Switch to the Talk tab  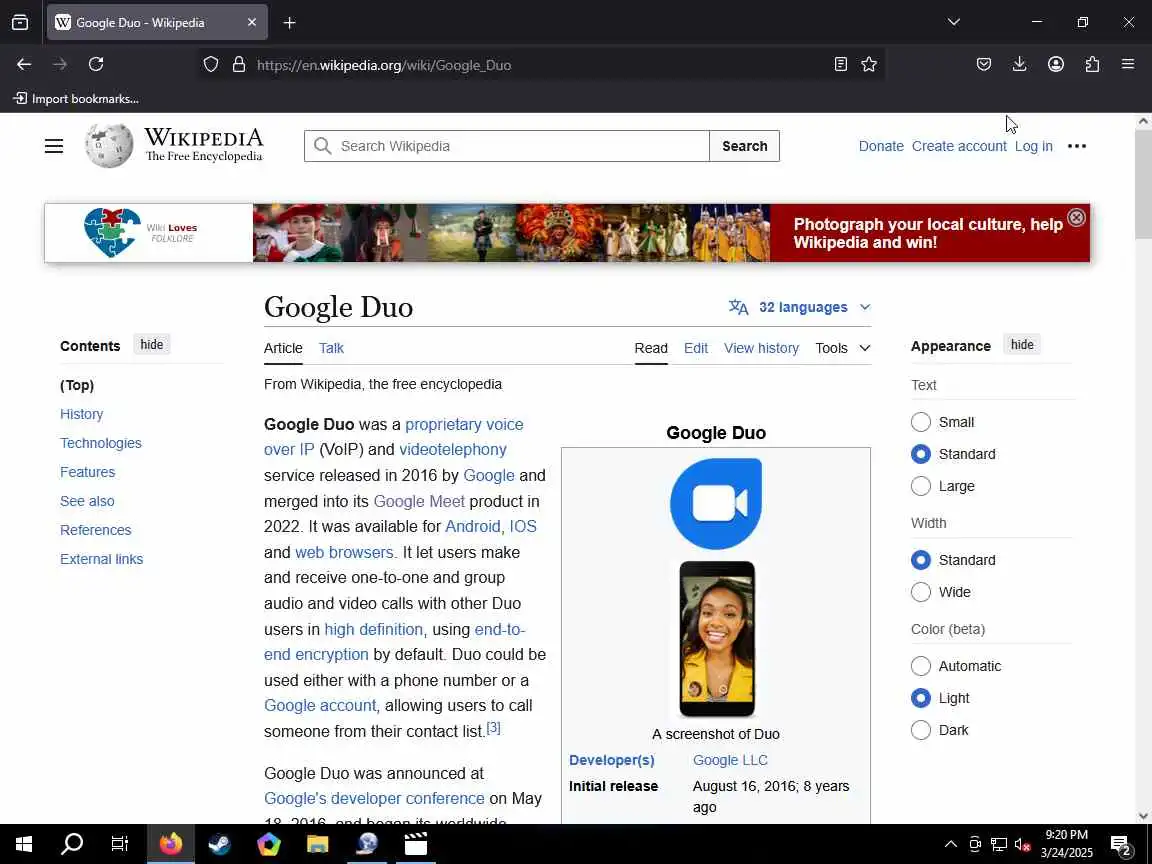(331, 348)
